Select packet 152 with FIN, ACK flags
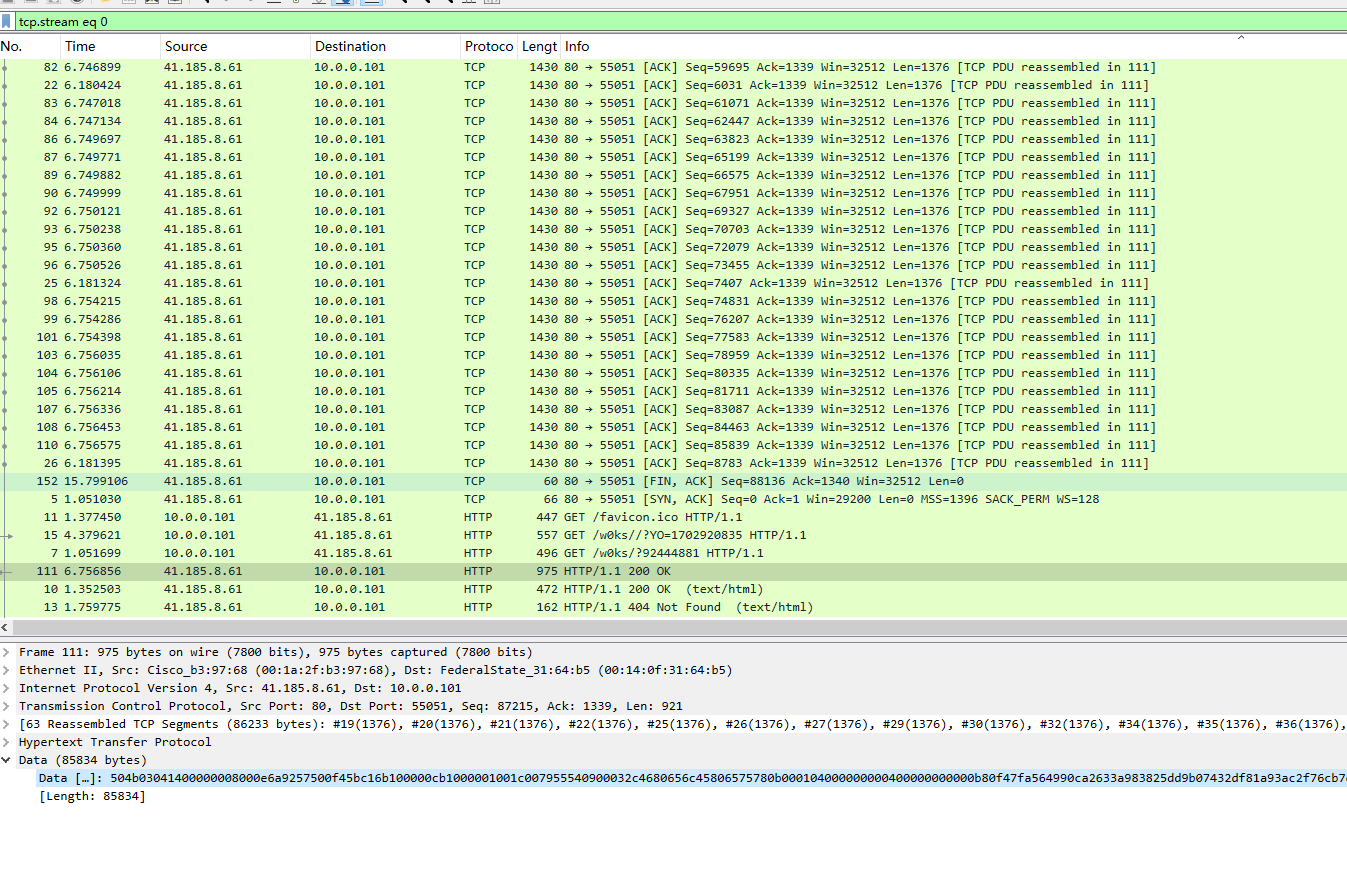 [600, 481]
